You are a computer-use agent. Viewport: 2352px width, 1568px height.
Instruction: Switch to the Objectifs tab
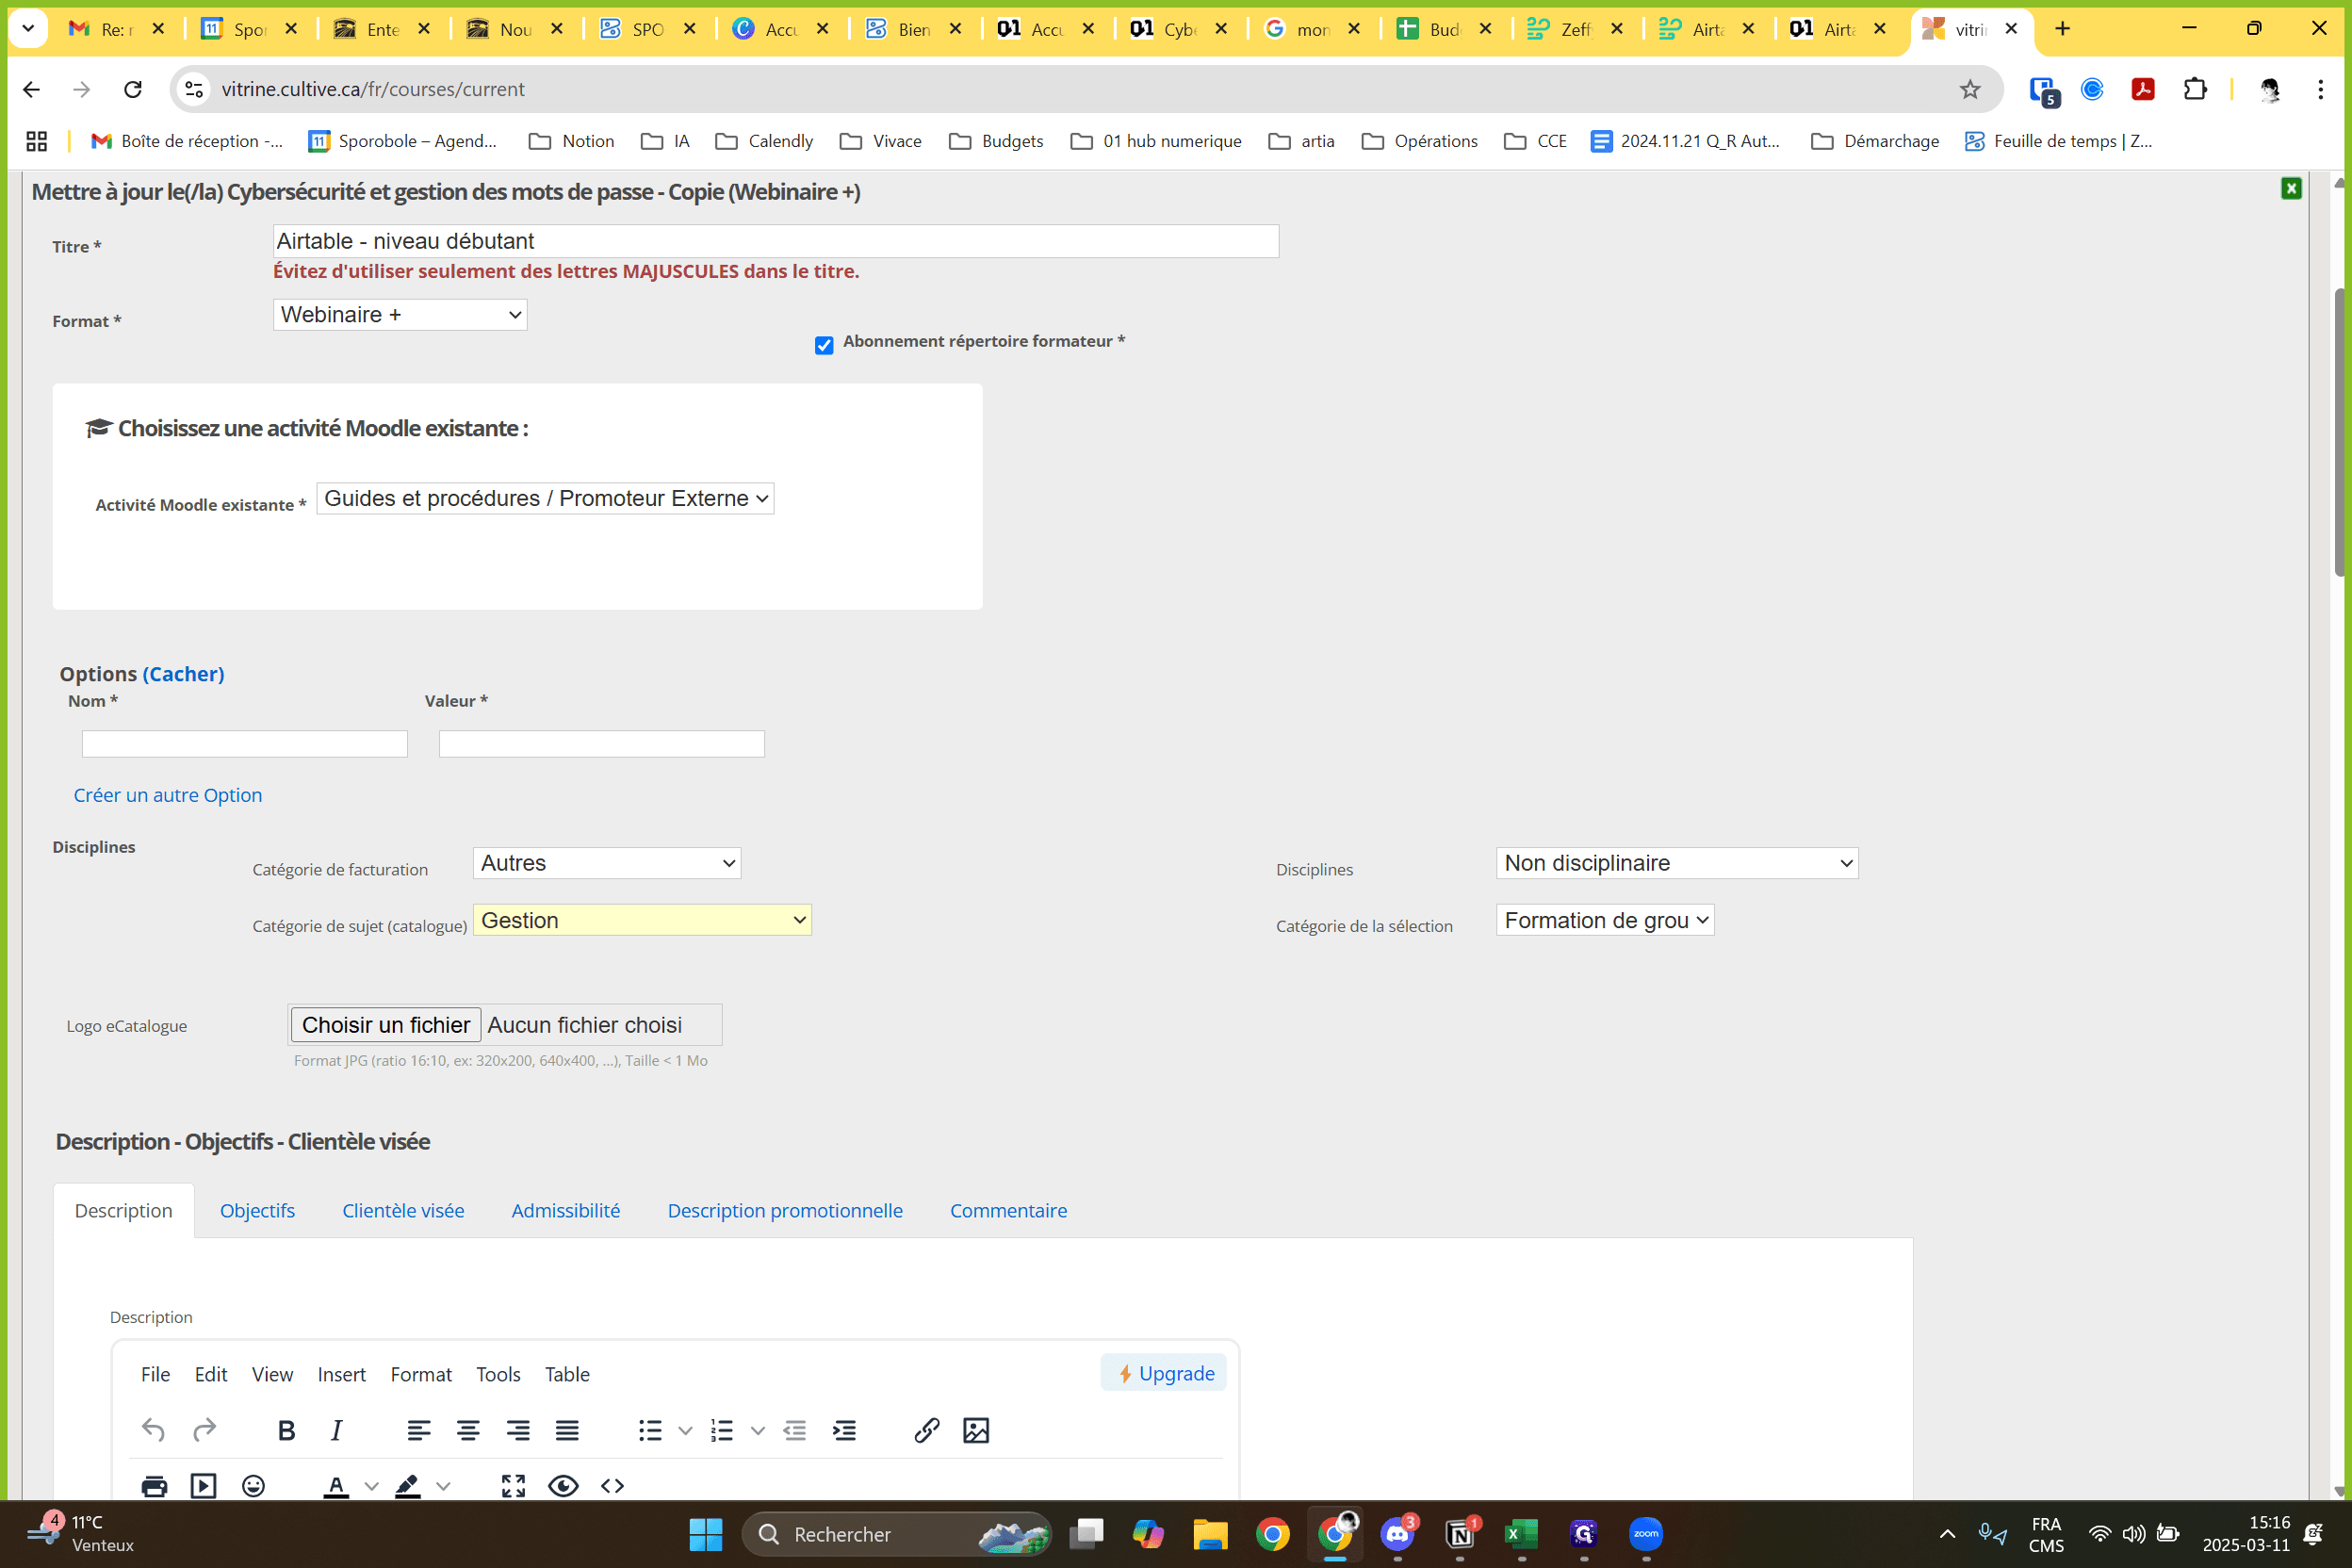tap(257, 1210)
